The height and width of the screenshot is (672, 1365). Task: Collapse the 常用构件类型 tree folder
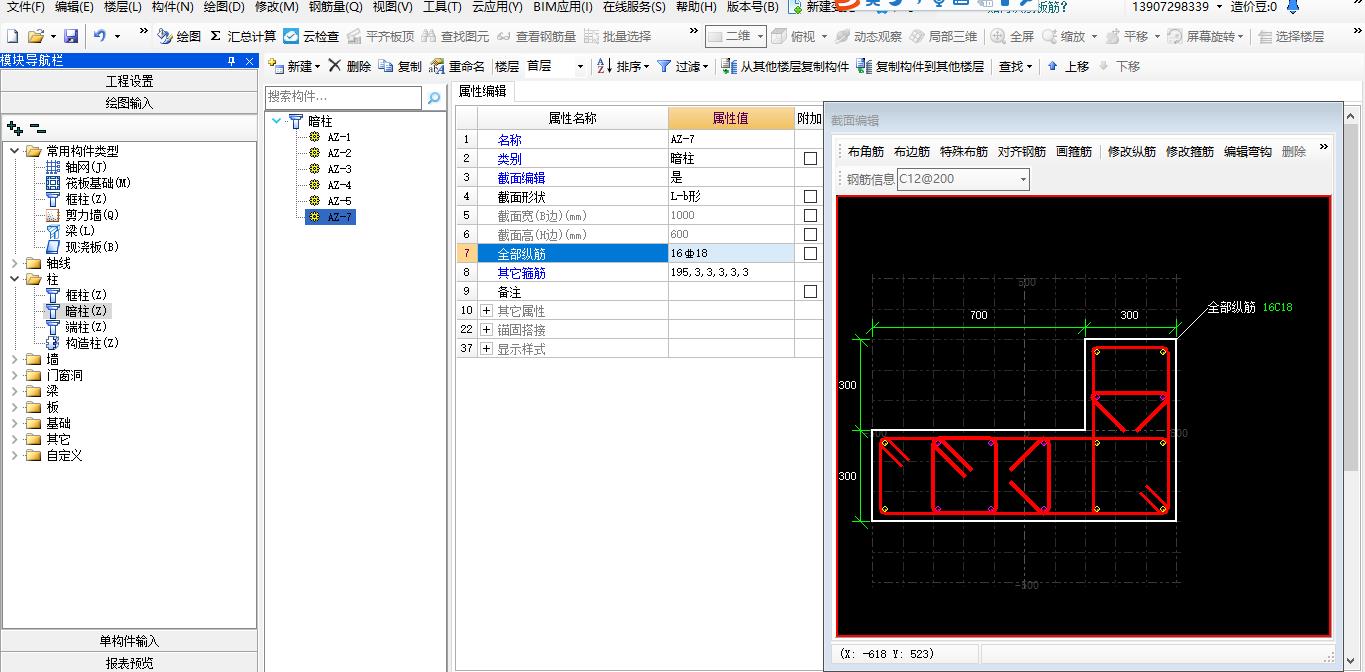[14, 151]
